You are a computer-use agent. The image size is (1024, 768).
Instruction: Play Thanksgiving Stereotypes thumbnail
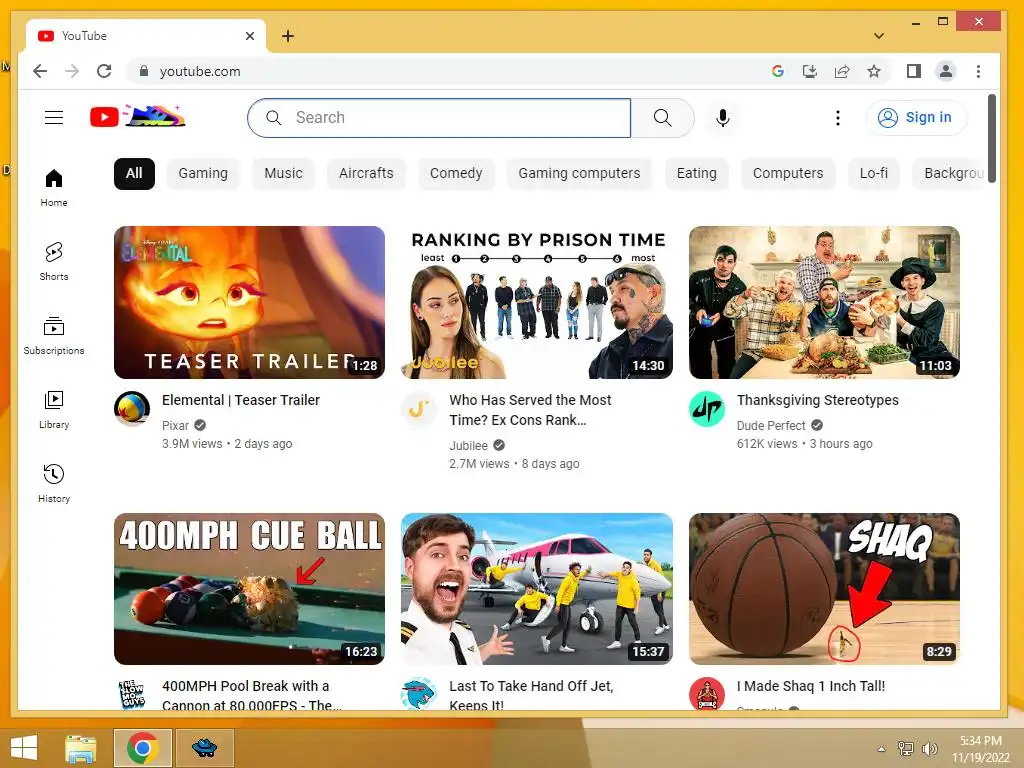(824, 302)
